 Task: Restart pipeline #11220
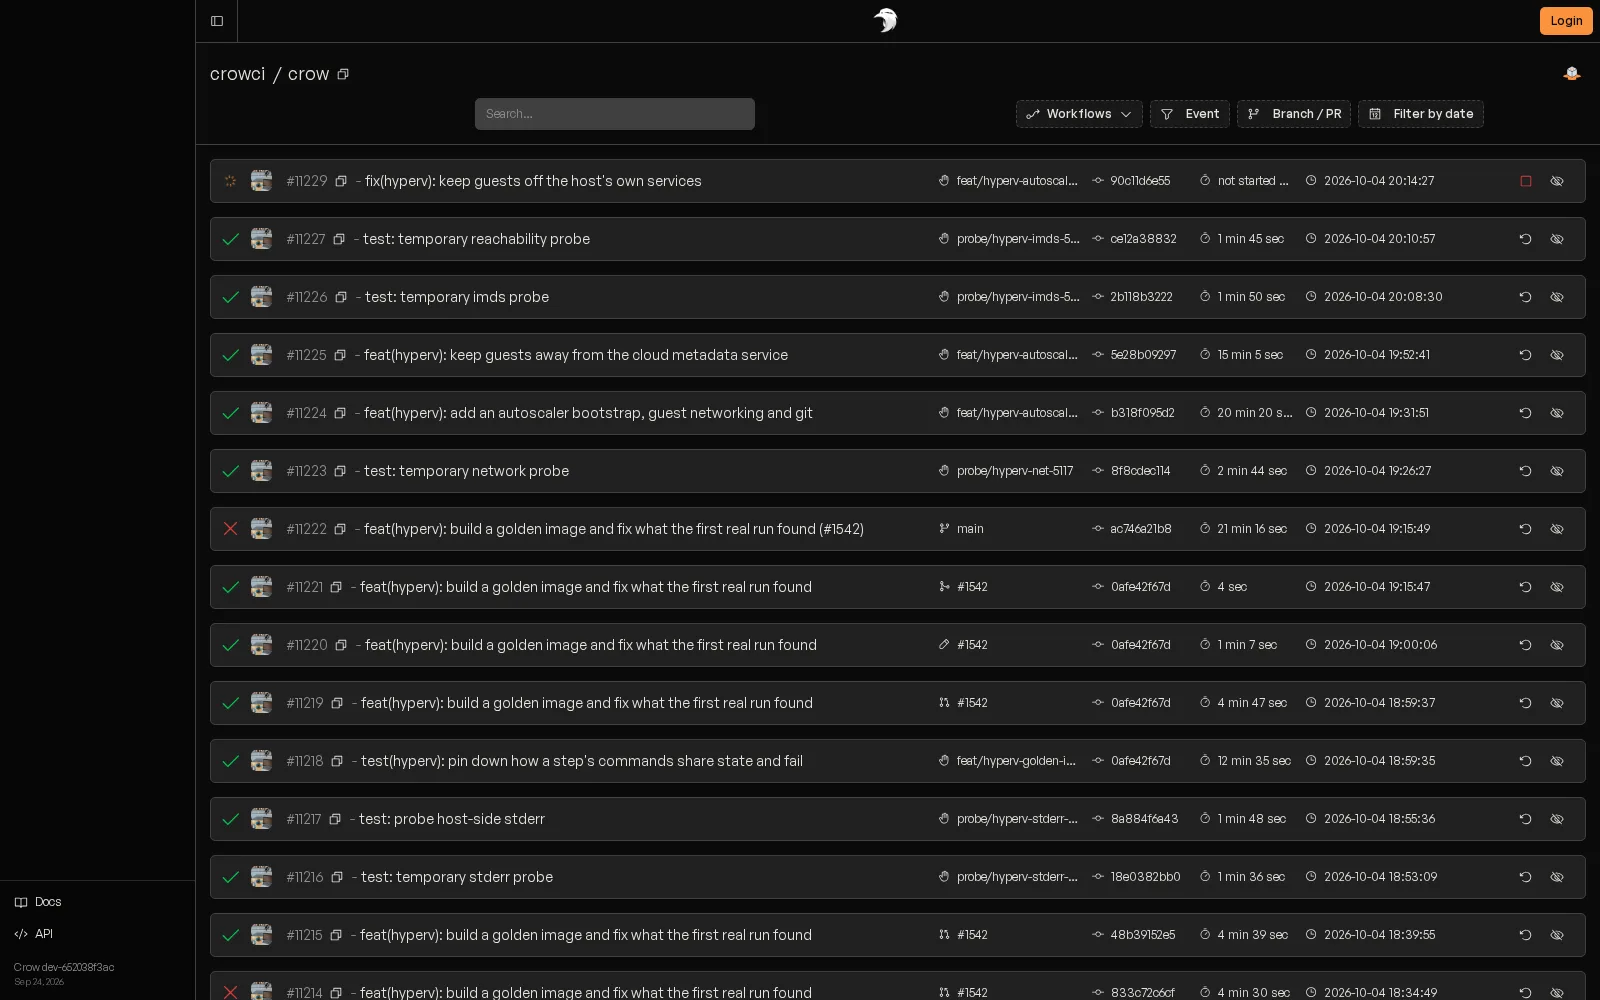(1526, 645)
